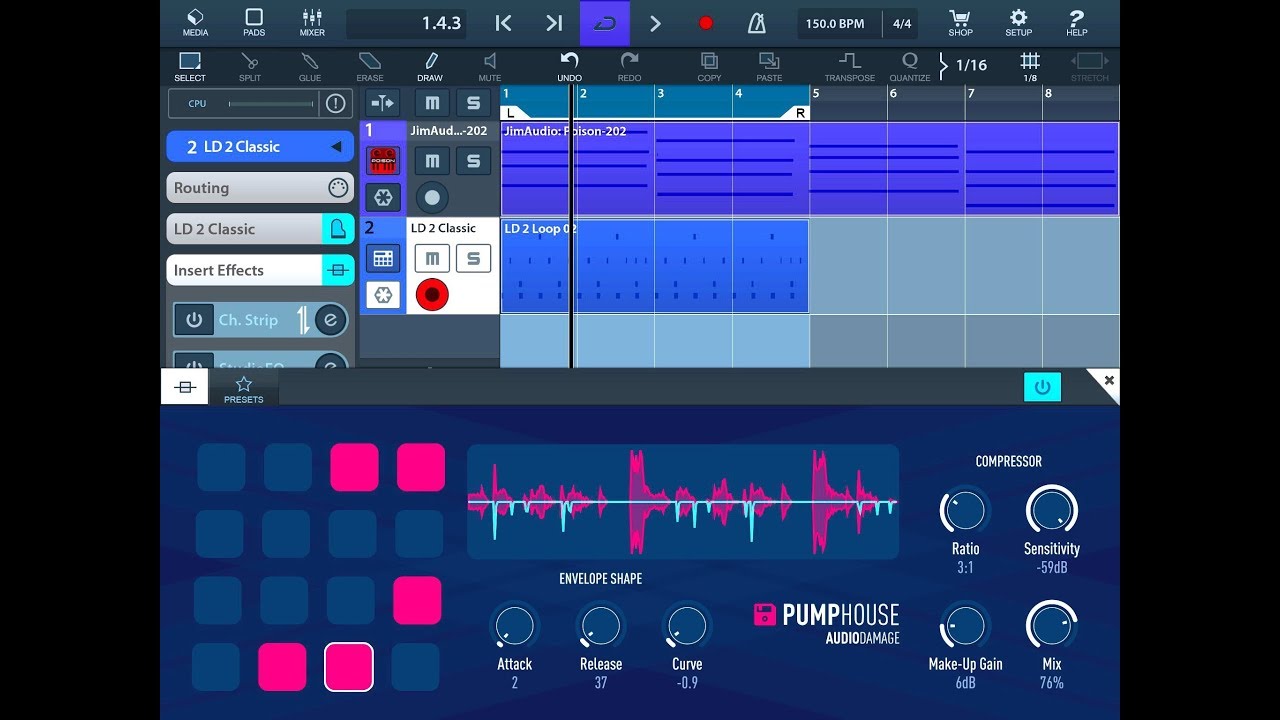Select the LD 2 Loop clip

[654, 266]
